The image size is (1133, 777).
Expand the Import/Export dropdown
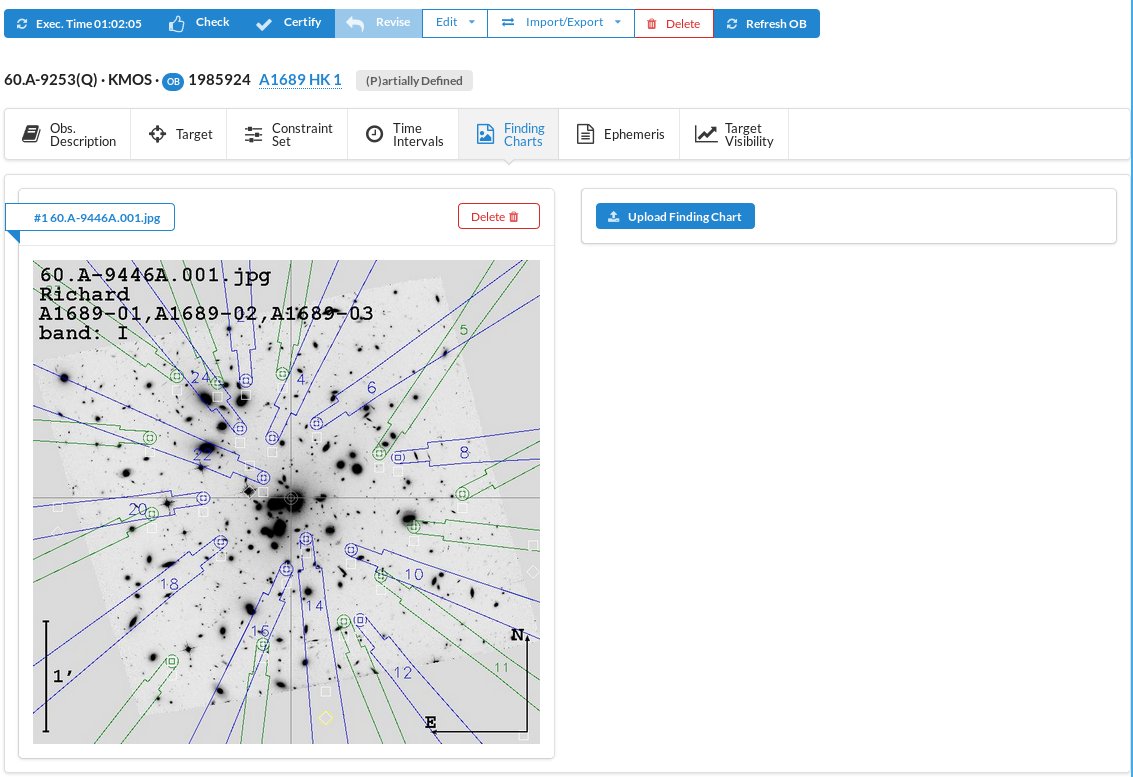[x=561, y=23]
